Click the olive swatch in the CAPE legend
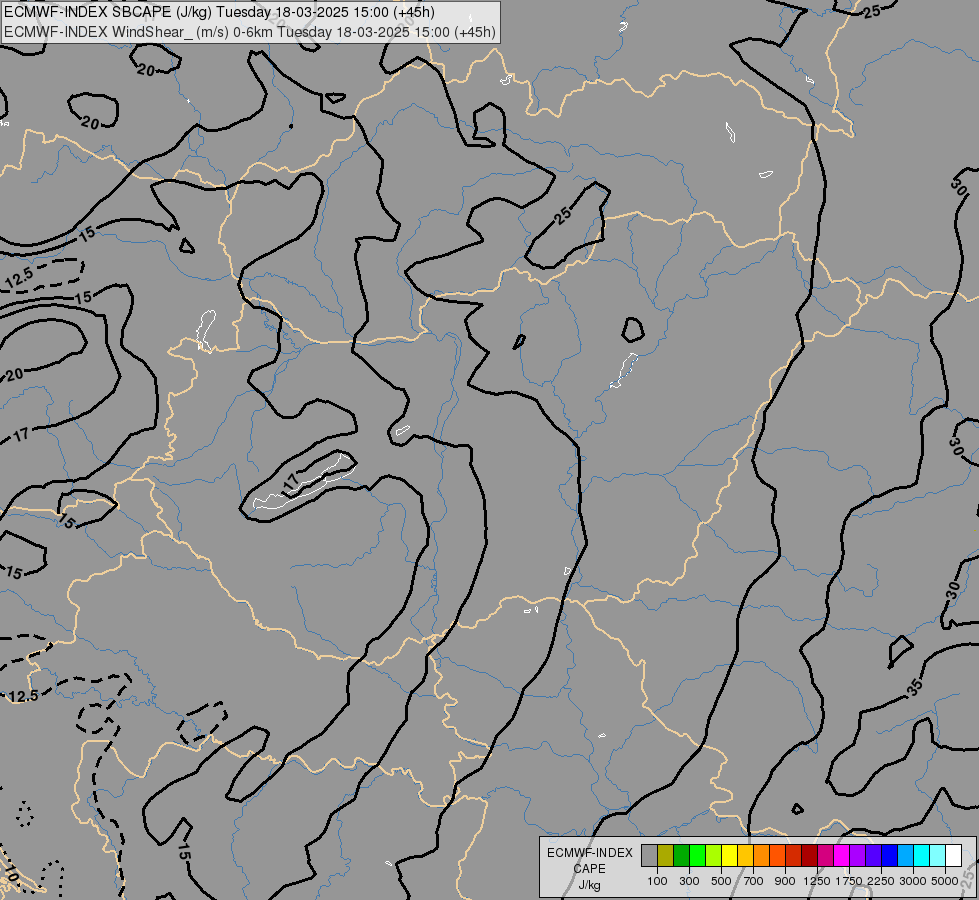The width and height of the screenshot is (979, 900). (666, 855)
